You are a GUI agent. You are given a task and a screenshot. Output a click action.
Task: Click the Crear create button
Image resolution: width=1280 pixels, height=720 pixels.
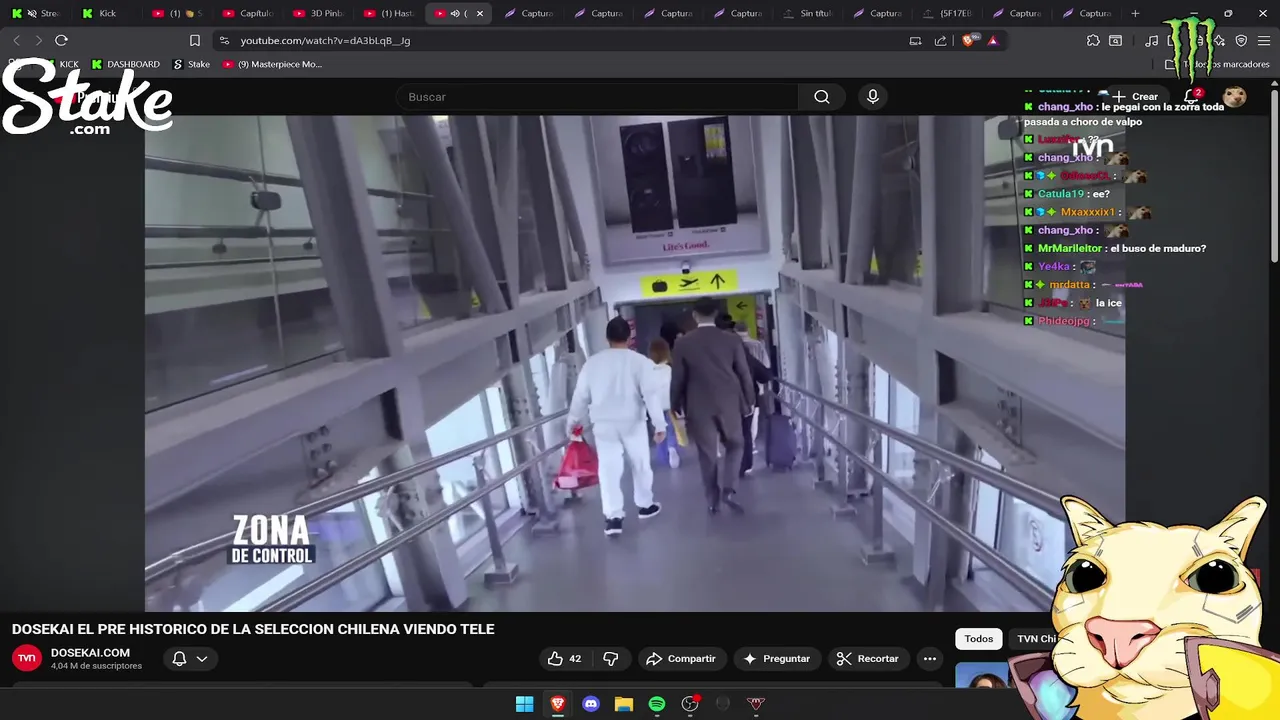coord(1135,97)
